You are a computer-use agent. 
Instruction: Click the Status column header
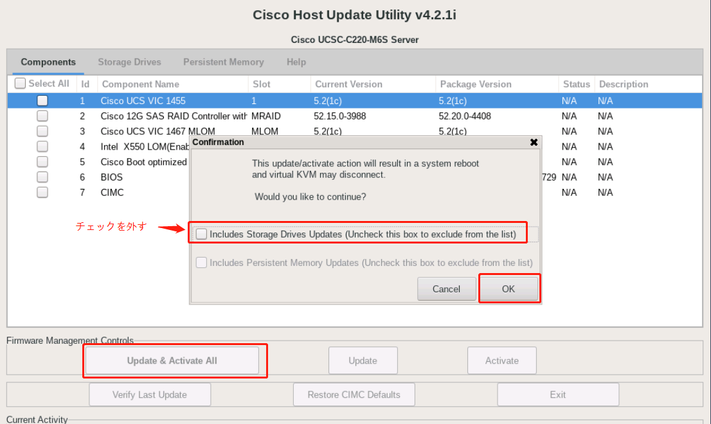[x=576, y=84]
